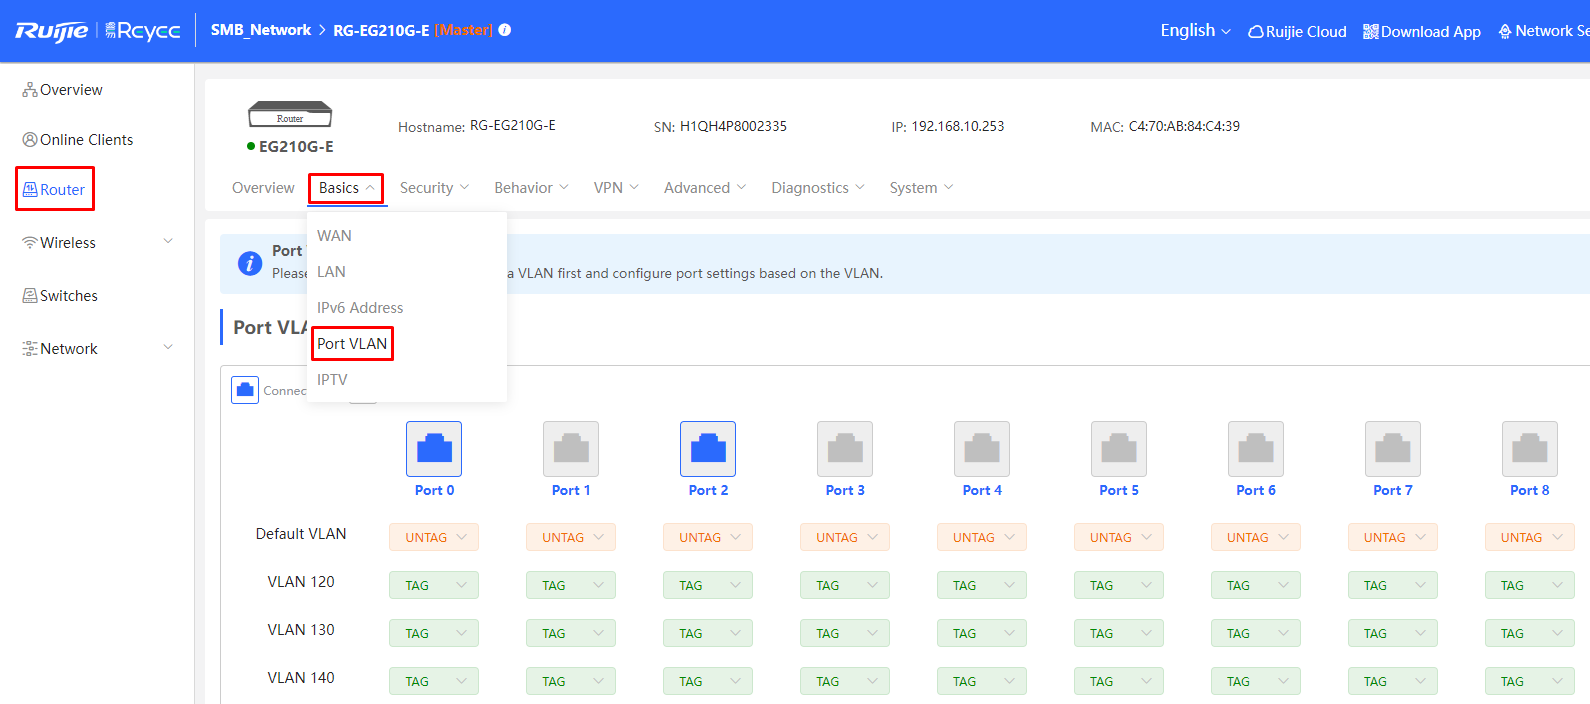The image size is (1590, 704).
Task: Open Online Clients in sidebar
Action: click(x=78, y=140)
